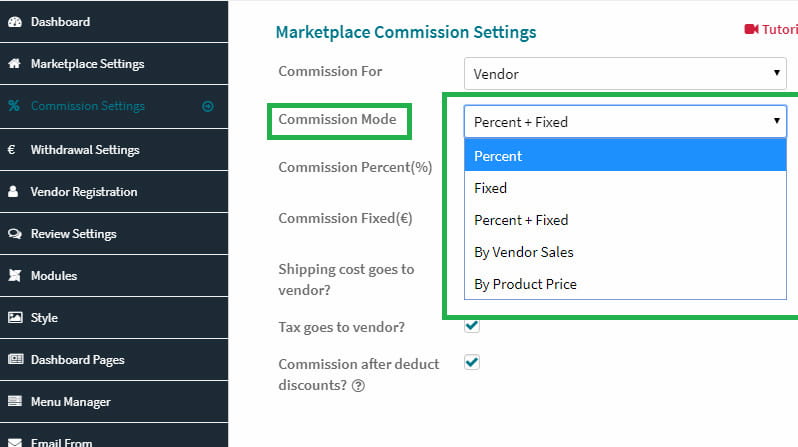Screen dimensions: 798x447
Task: Open Dashboard Pages menu item
Action: [x=114, y=360]
